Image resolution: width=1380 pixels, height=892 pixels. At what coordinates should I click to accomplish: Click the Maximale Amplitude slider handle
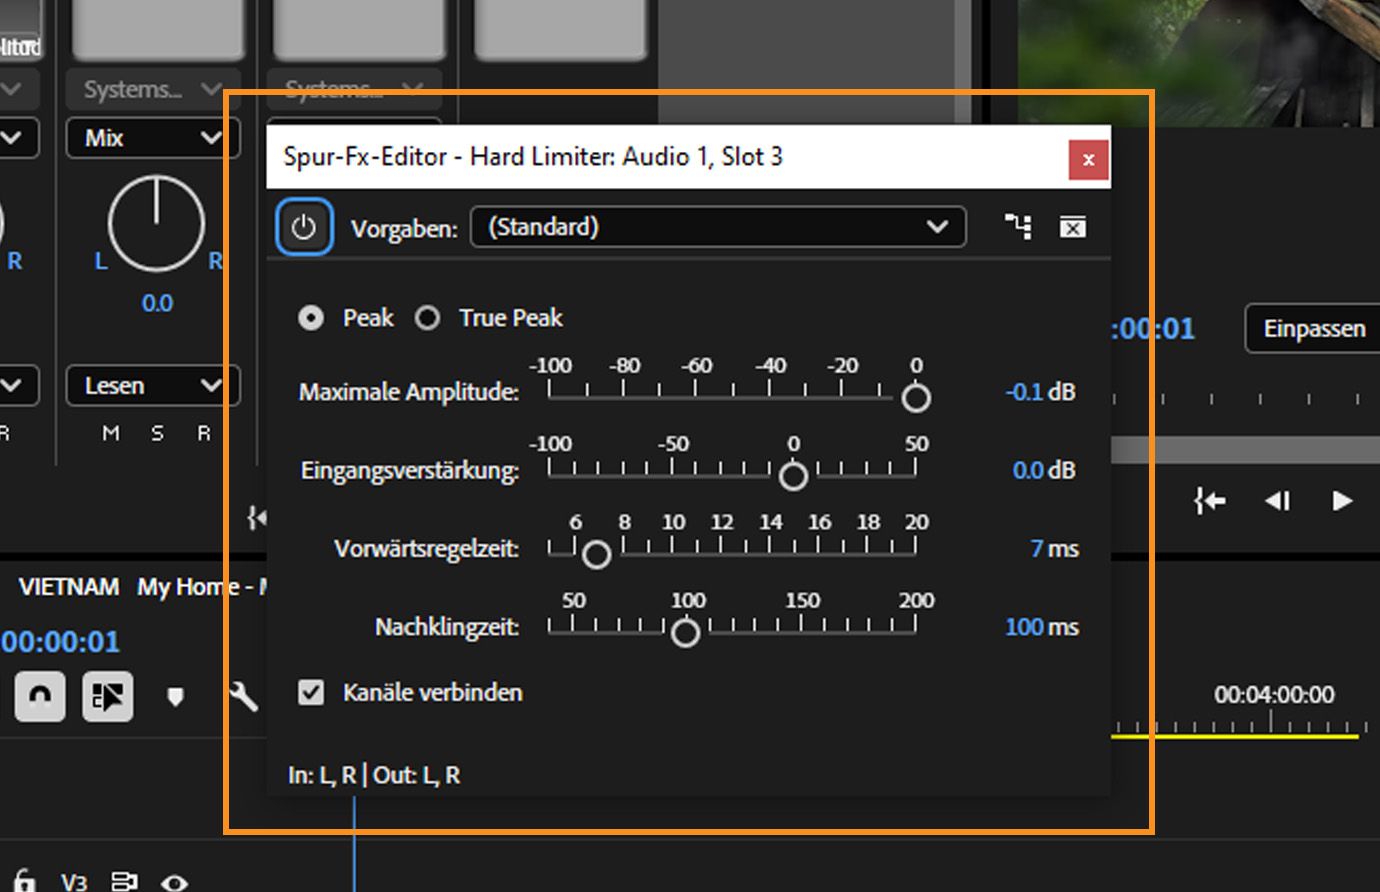tap(916, 399)
